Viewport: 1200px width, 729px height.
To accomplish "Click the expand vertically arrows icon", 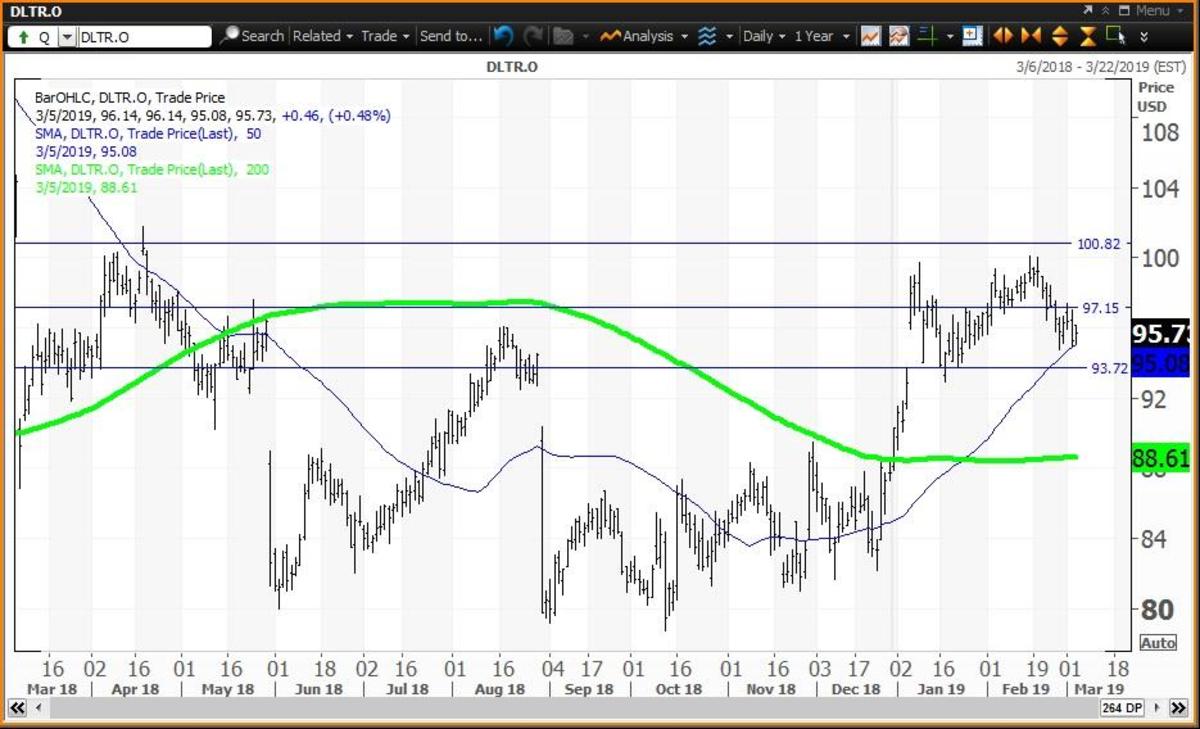I will (x=1060, y=36).
